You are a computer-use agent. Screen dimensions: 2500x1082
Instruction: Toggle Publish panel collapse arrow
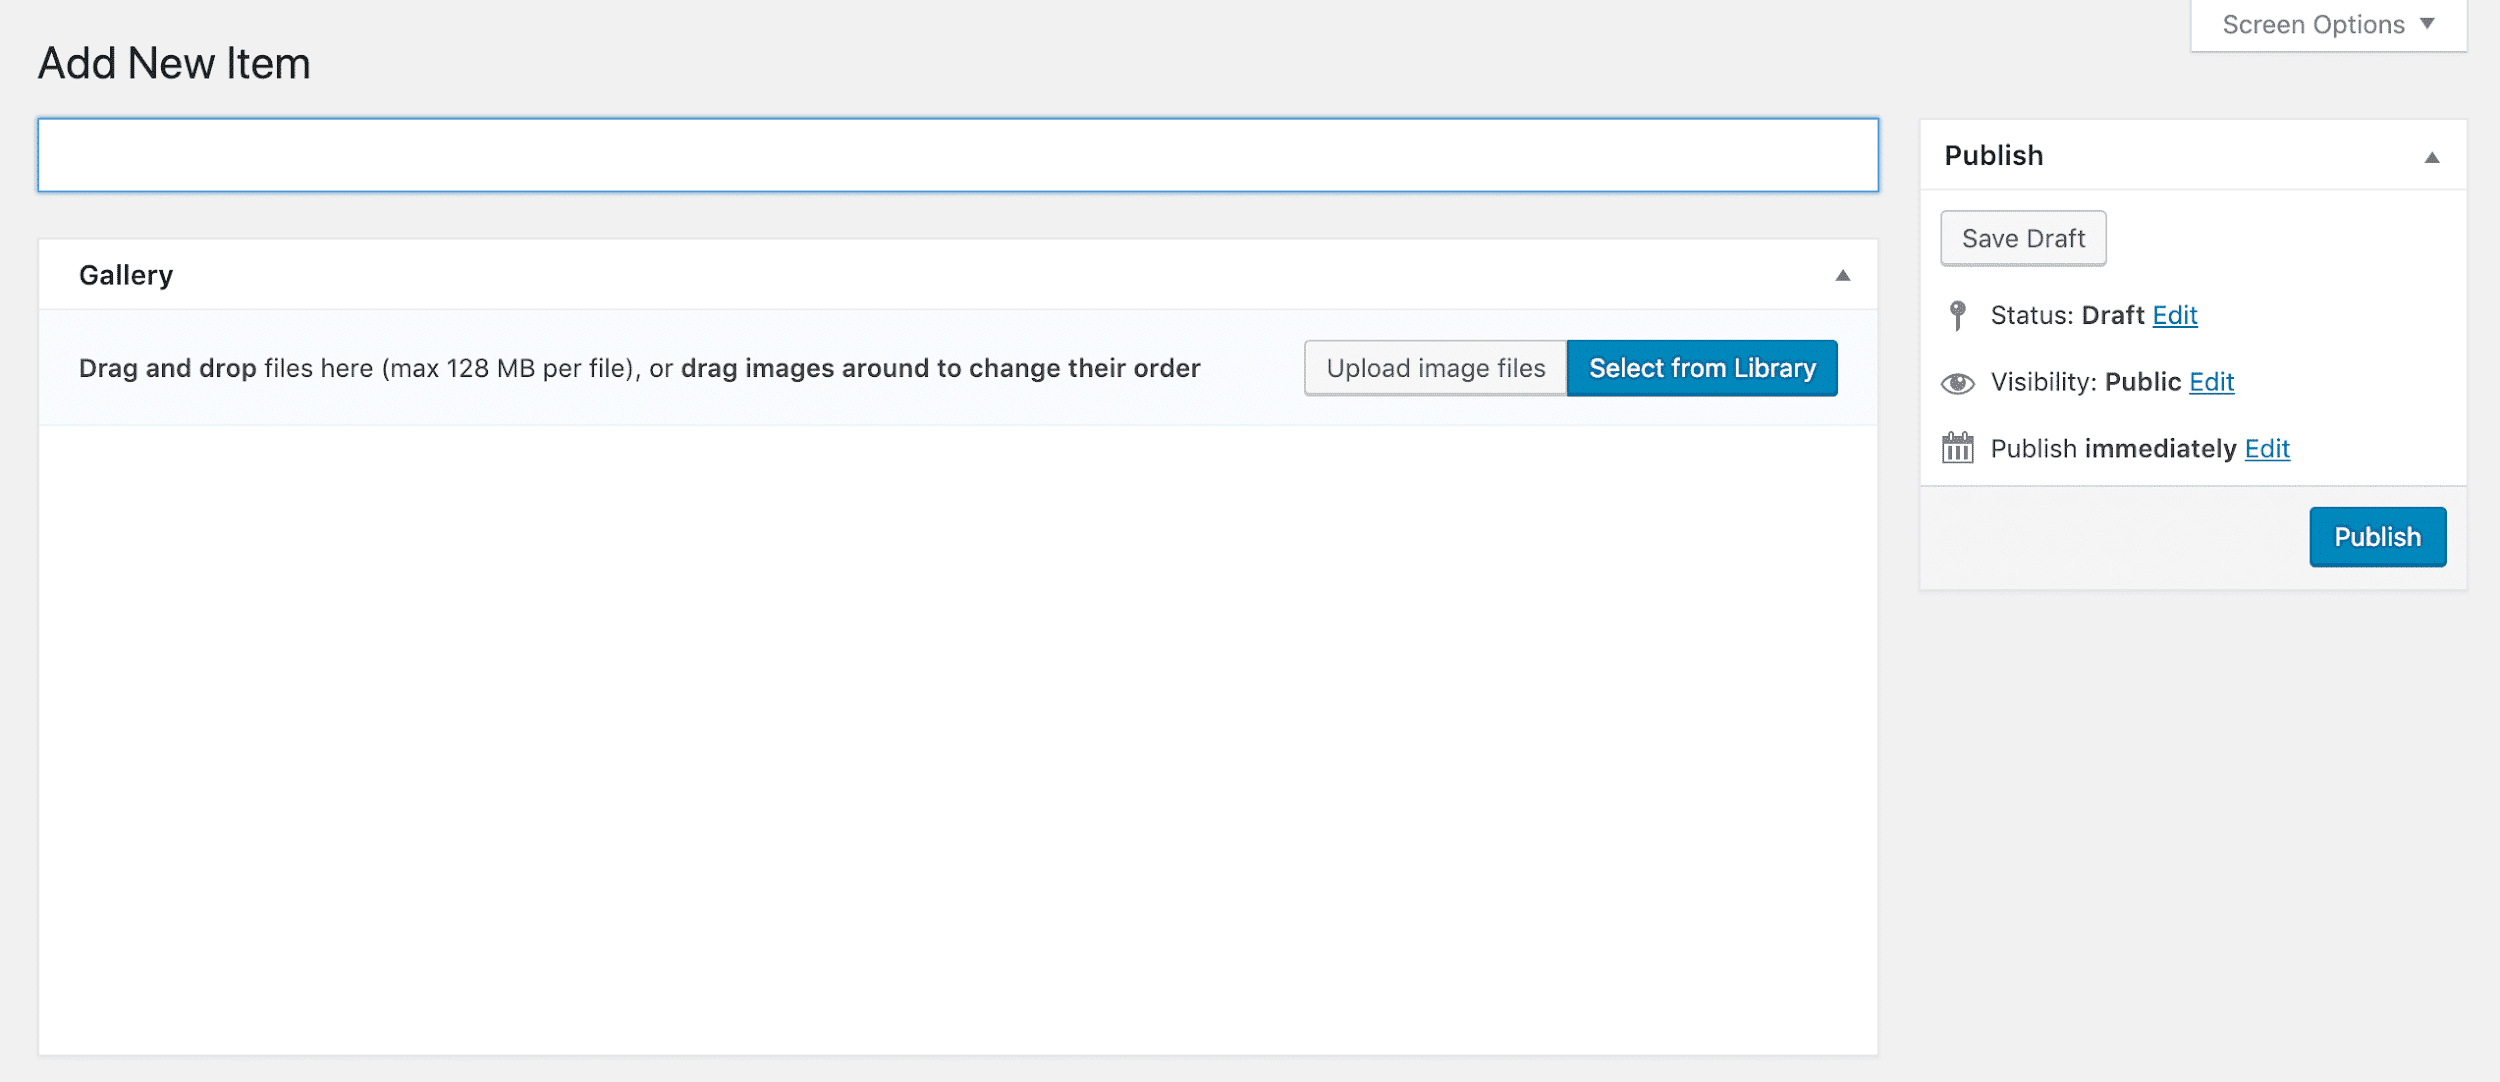pyautogui.click(x=2433, y=156)
